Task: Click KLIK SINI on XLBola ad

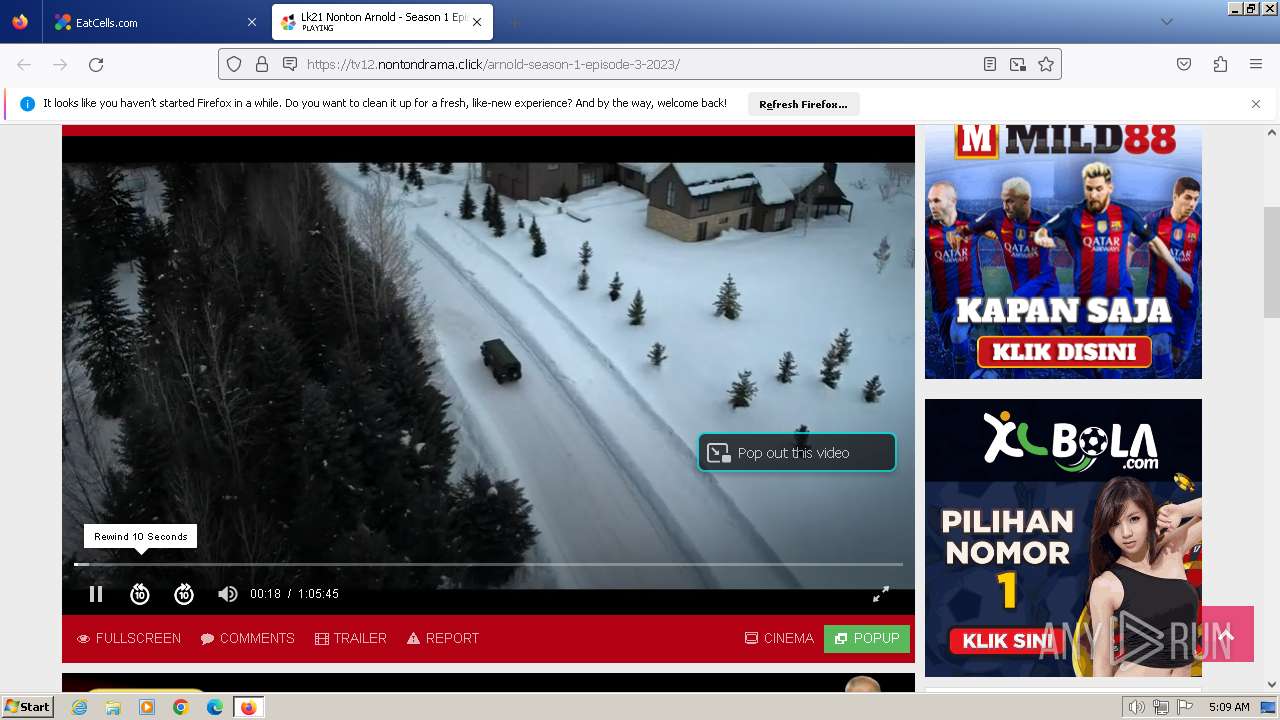Action: 1006,640
